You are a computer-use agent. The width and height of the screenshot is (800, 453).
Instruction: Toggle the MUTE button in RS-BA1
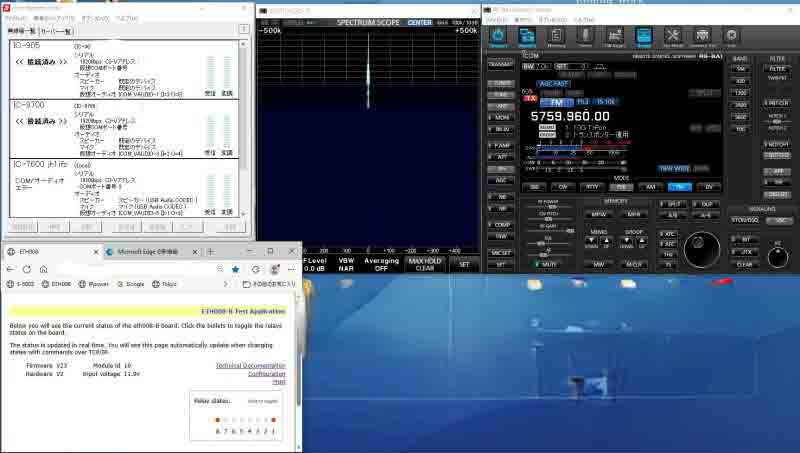coord(548,264)
